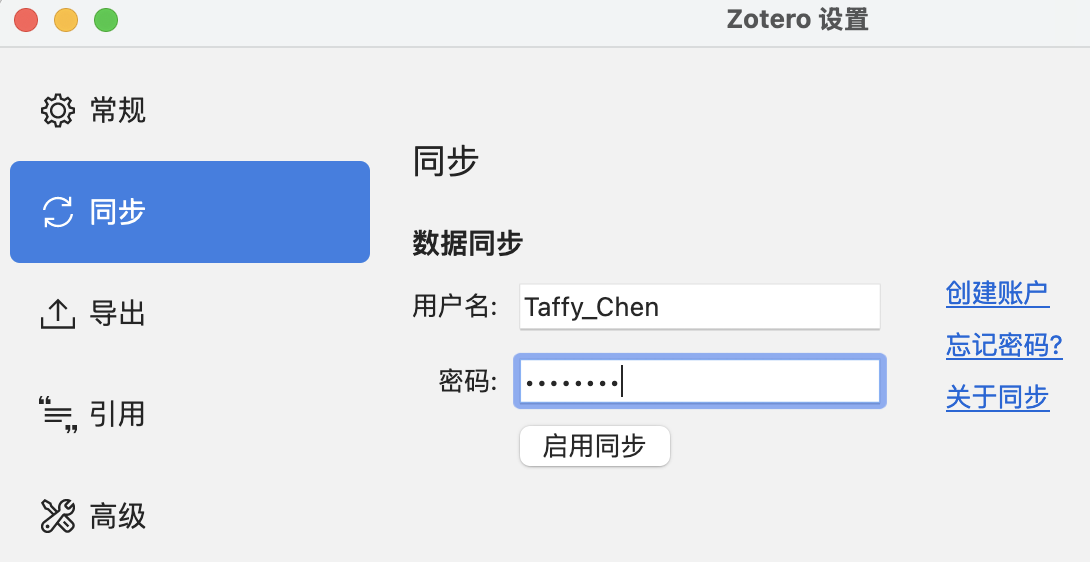Focus the username field containing Taffy_Chen

[x=699, y=307]
